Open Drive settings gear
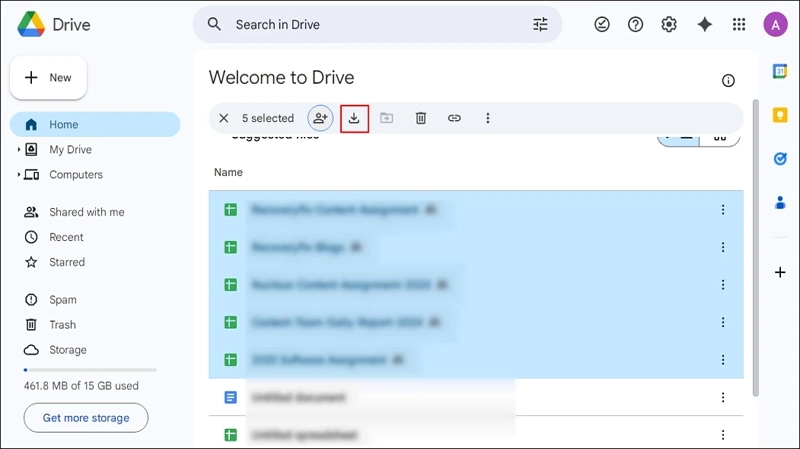The height and width of the screenshot is (449, 800). point(669,24)
